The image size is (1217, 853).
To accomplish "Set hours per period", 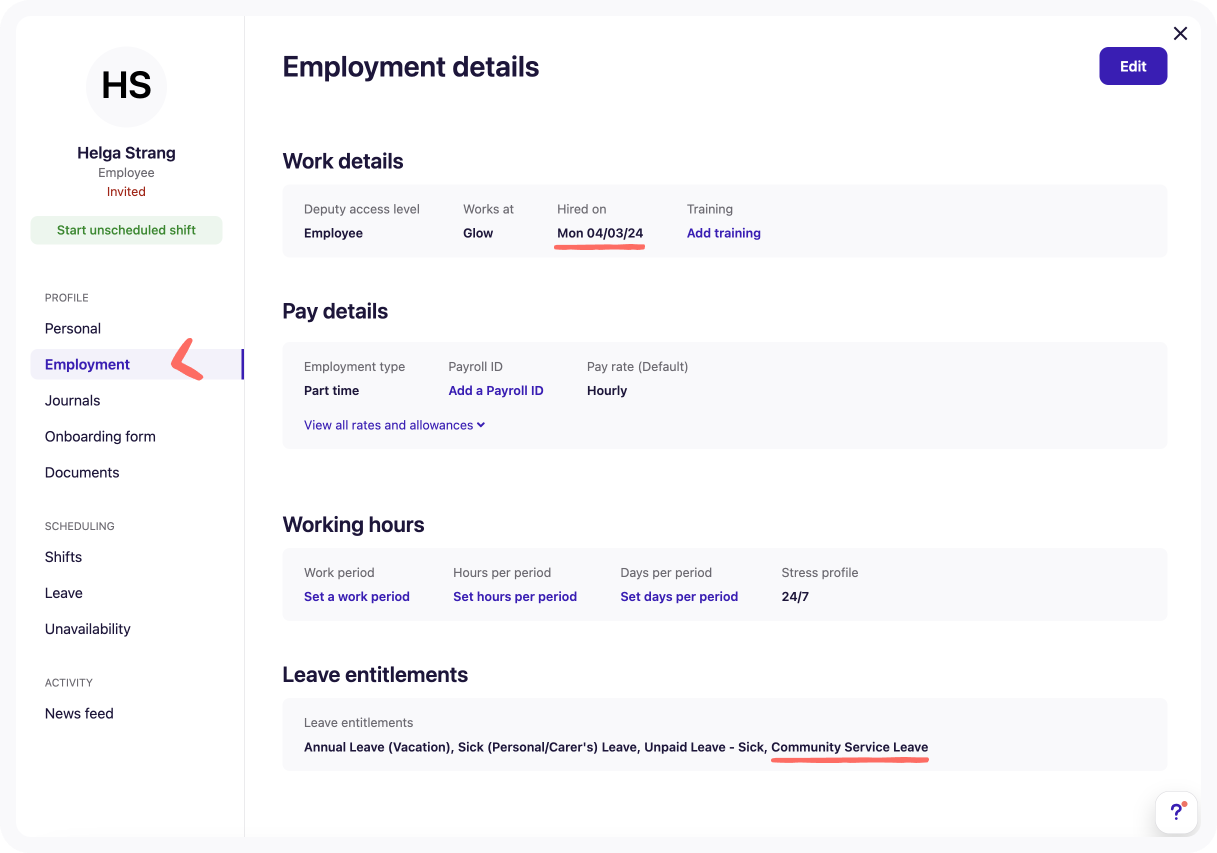I will 514,596.
